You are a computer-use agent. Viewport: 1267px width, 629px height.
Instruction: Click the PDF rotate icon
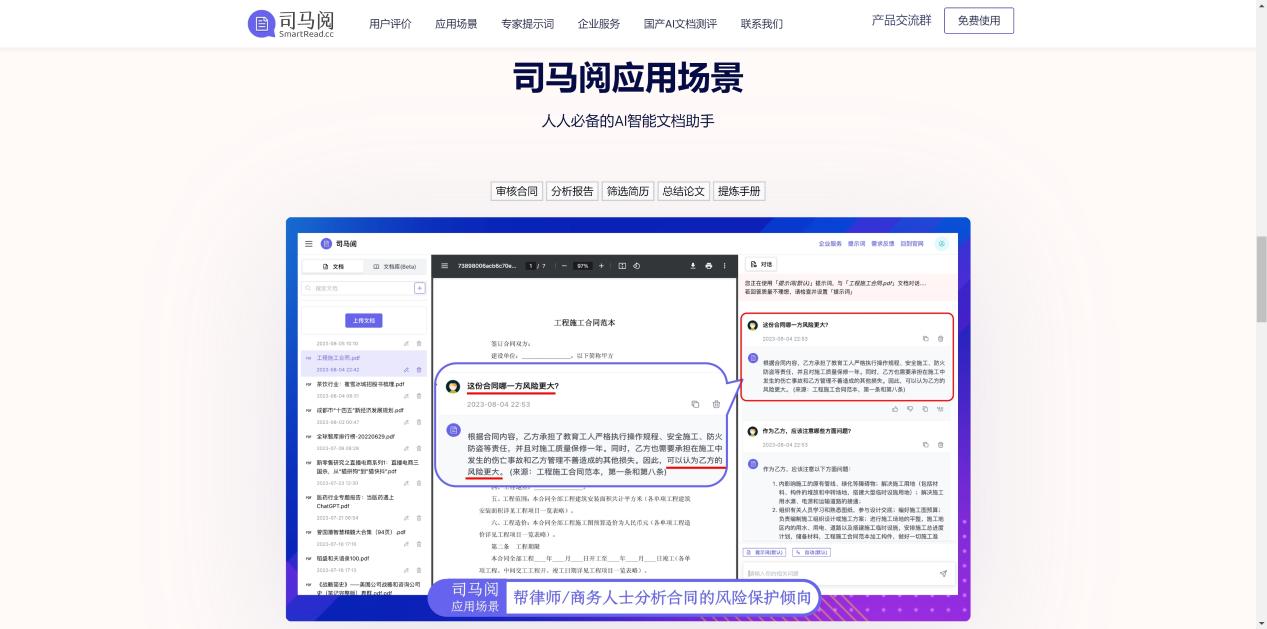click(x=636, y=266)
